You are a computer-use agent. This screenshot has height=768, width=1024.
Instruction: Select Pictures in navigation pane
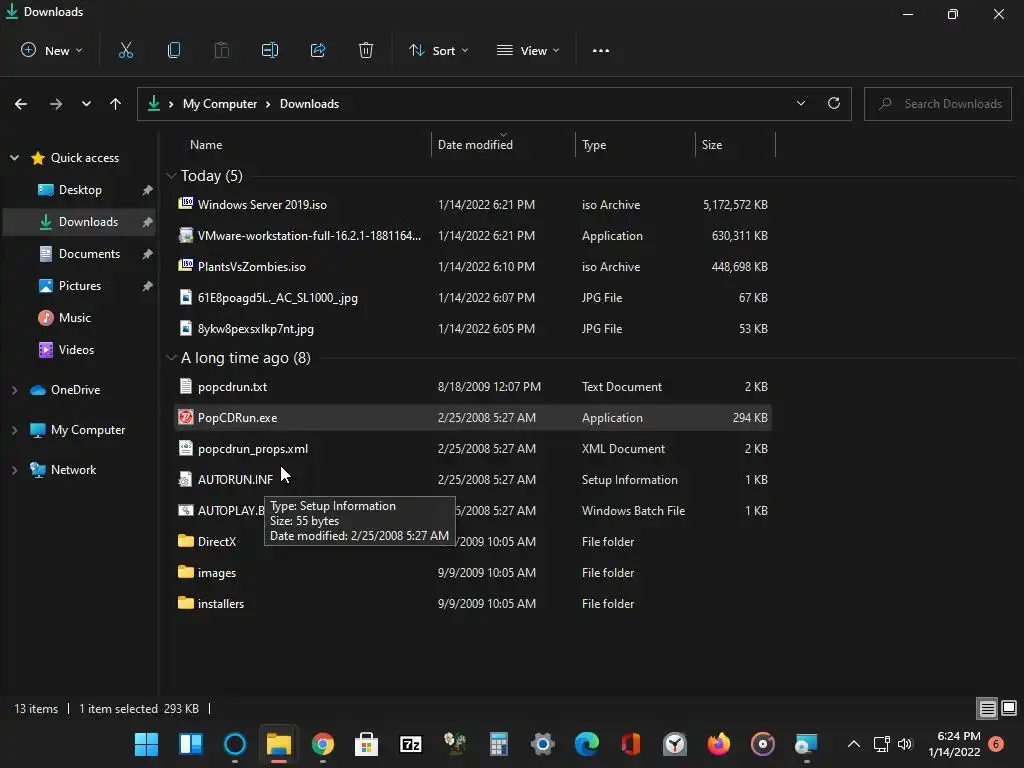coord(80,286)
